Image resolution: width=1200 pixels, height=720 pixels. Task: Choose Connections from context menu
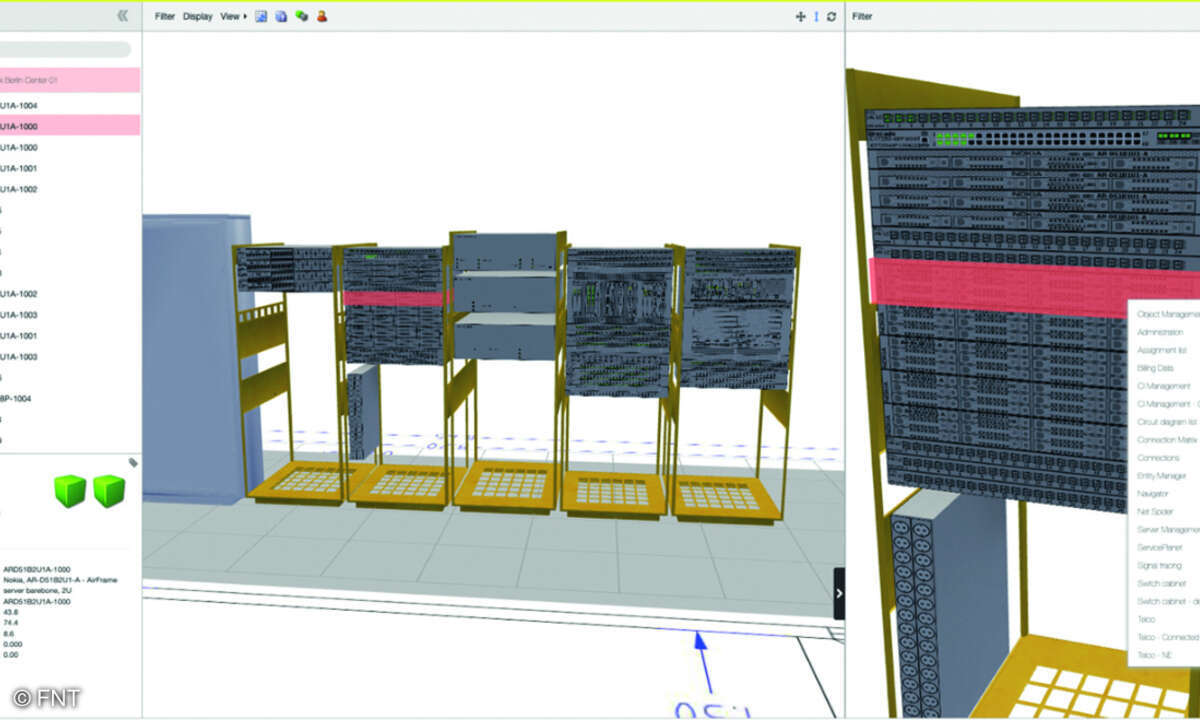click(x=1158, y=458)
